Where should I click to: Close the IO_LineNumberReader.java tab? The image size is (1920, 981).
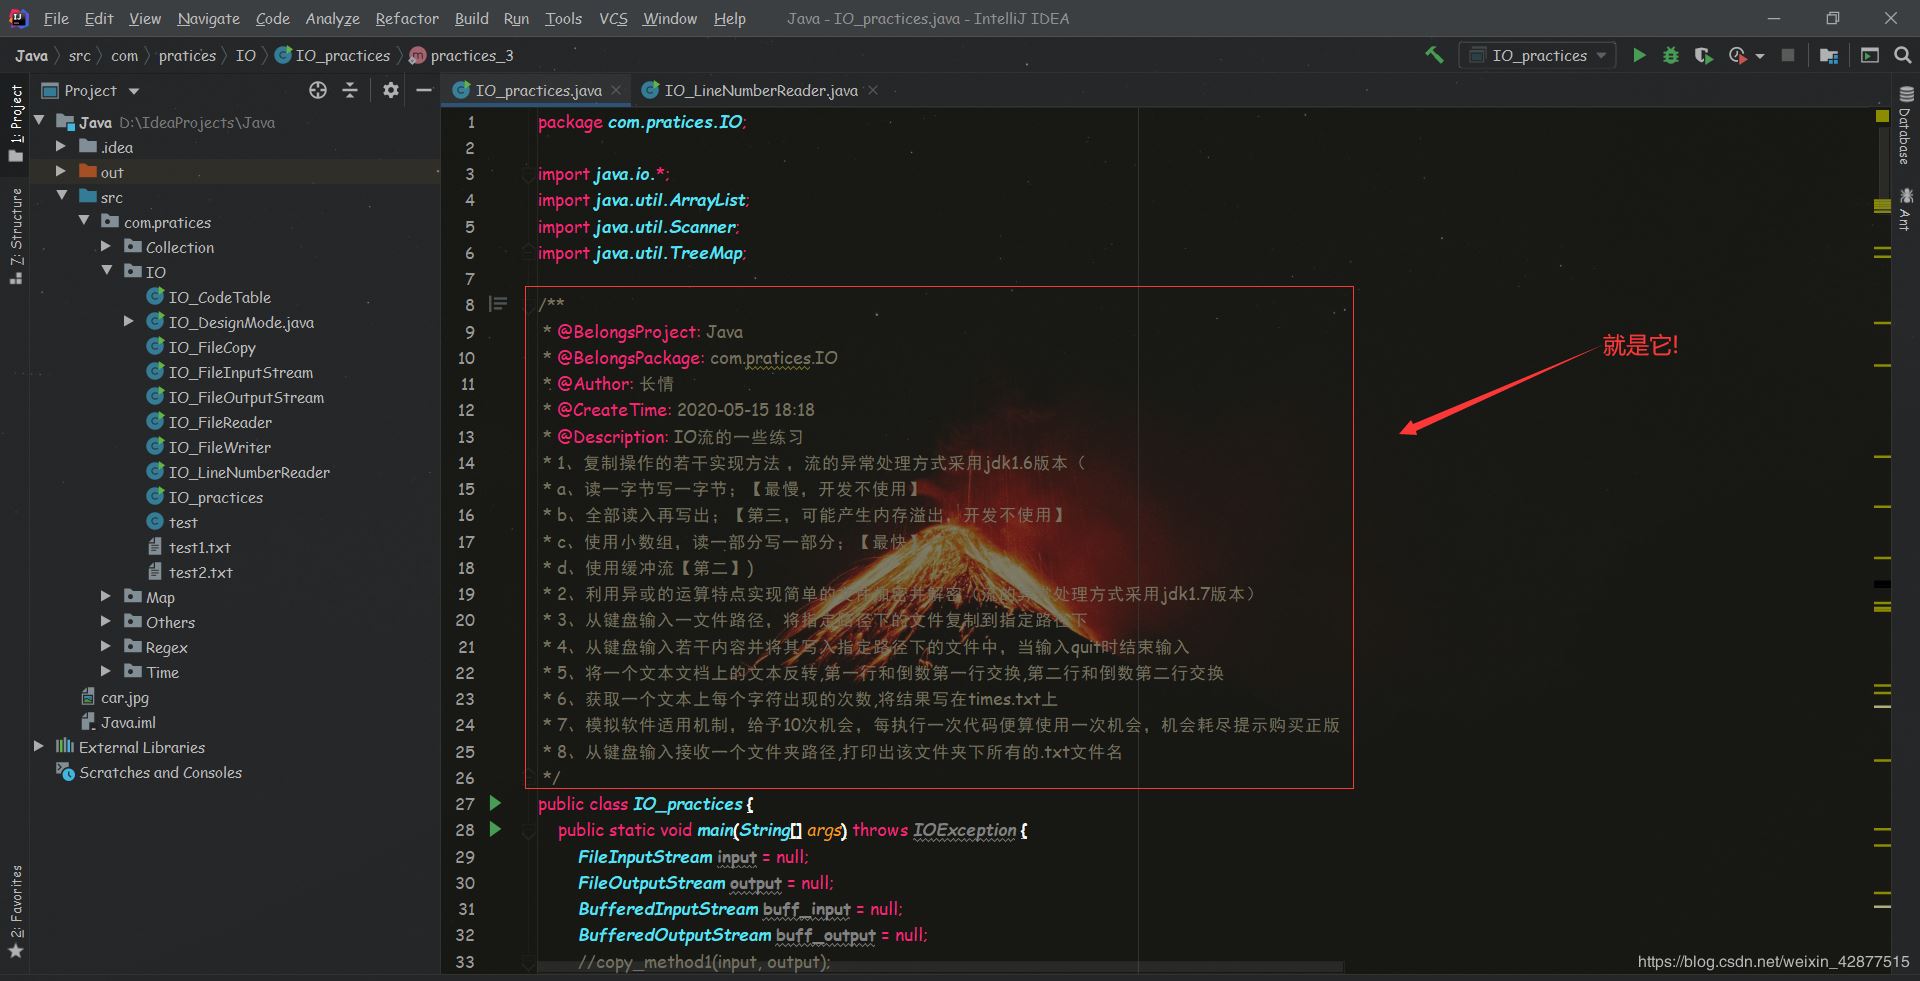[x=873, y=90]
